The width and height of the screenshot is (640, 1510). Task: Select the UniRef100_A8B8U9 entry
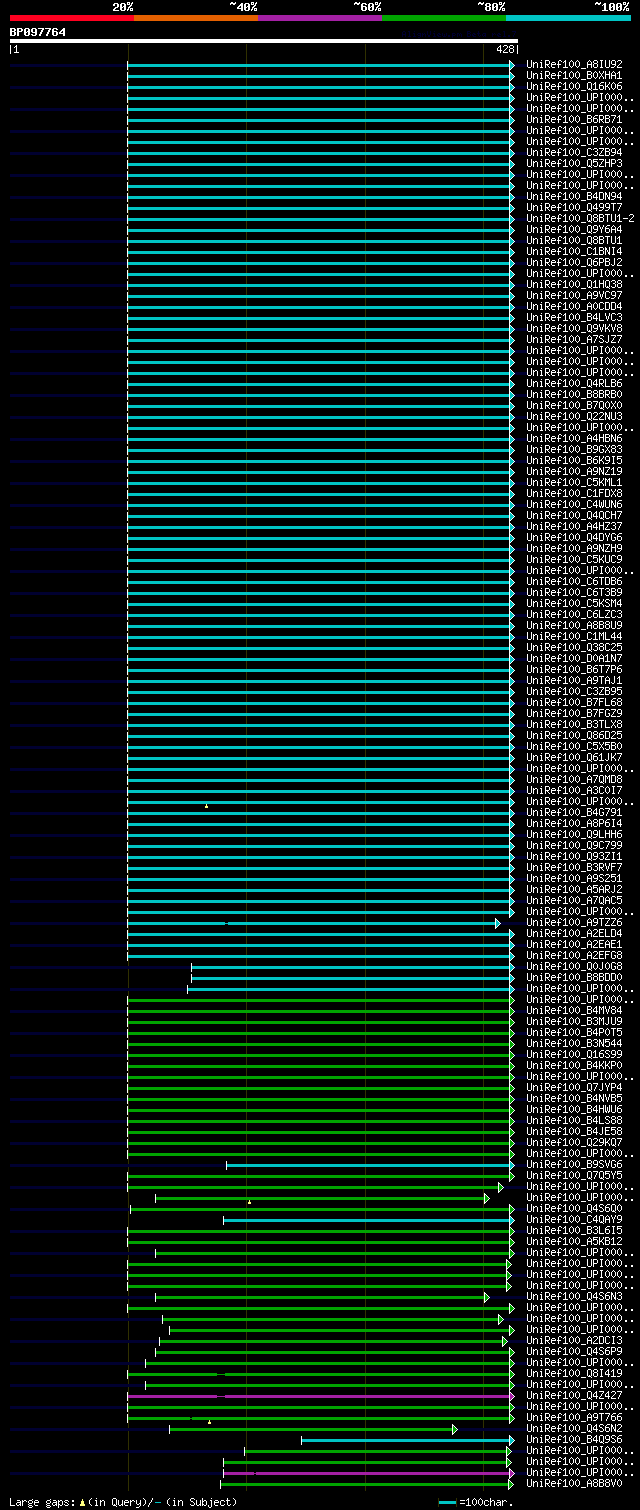click(x=574, y=626)
